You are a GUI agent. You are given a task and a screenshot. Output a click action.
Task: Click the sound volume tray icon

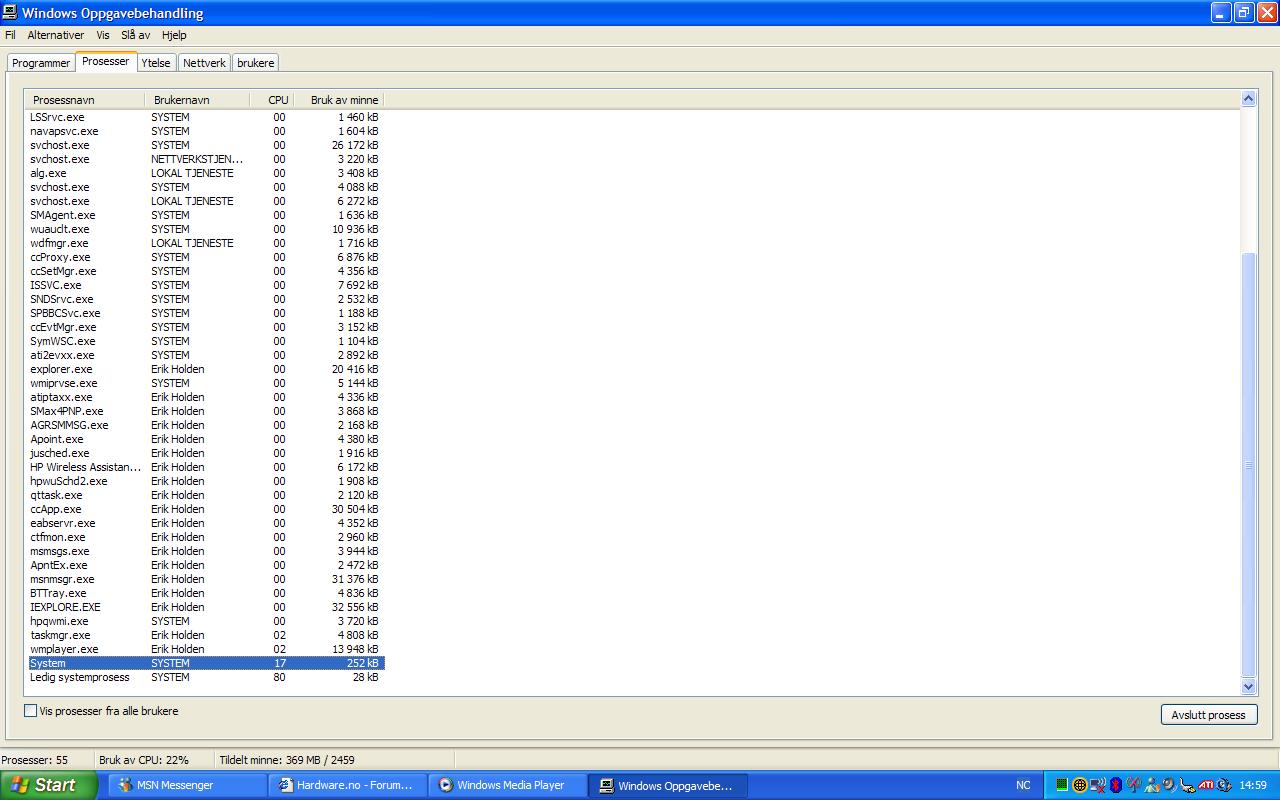click(1170, 785)
